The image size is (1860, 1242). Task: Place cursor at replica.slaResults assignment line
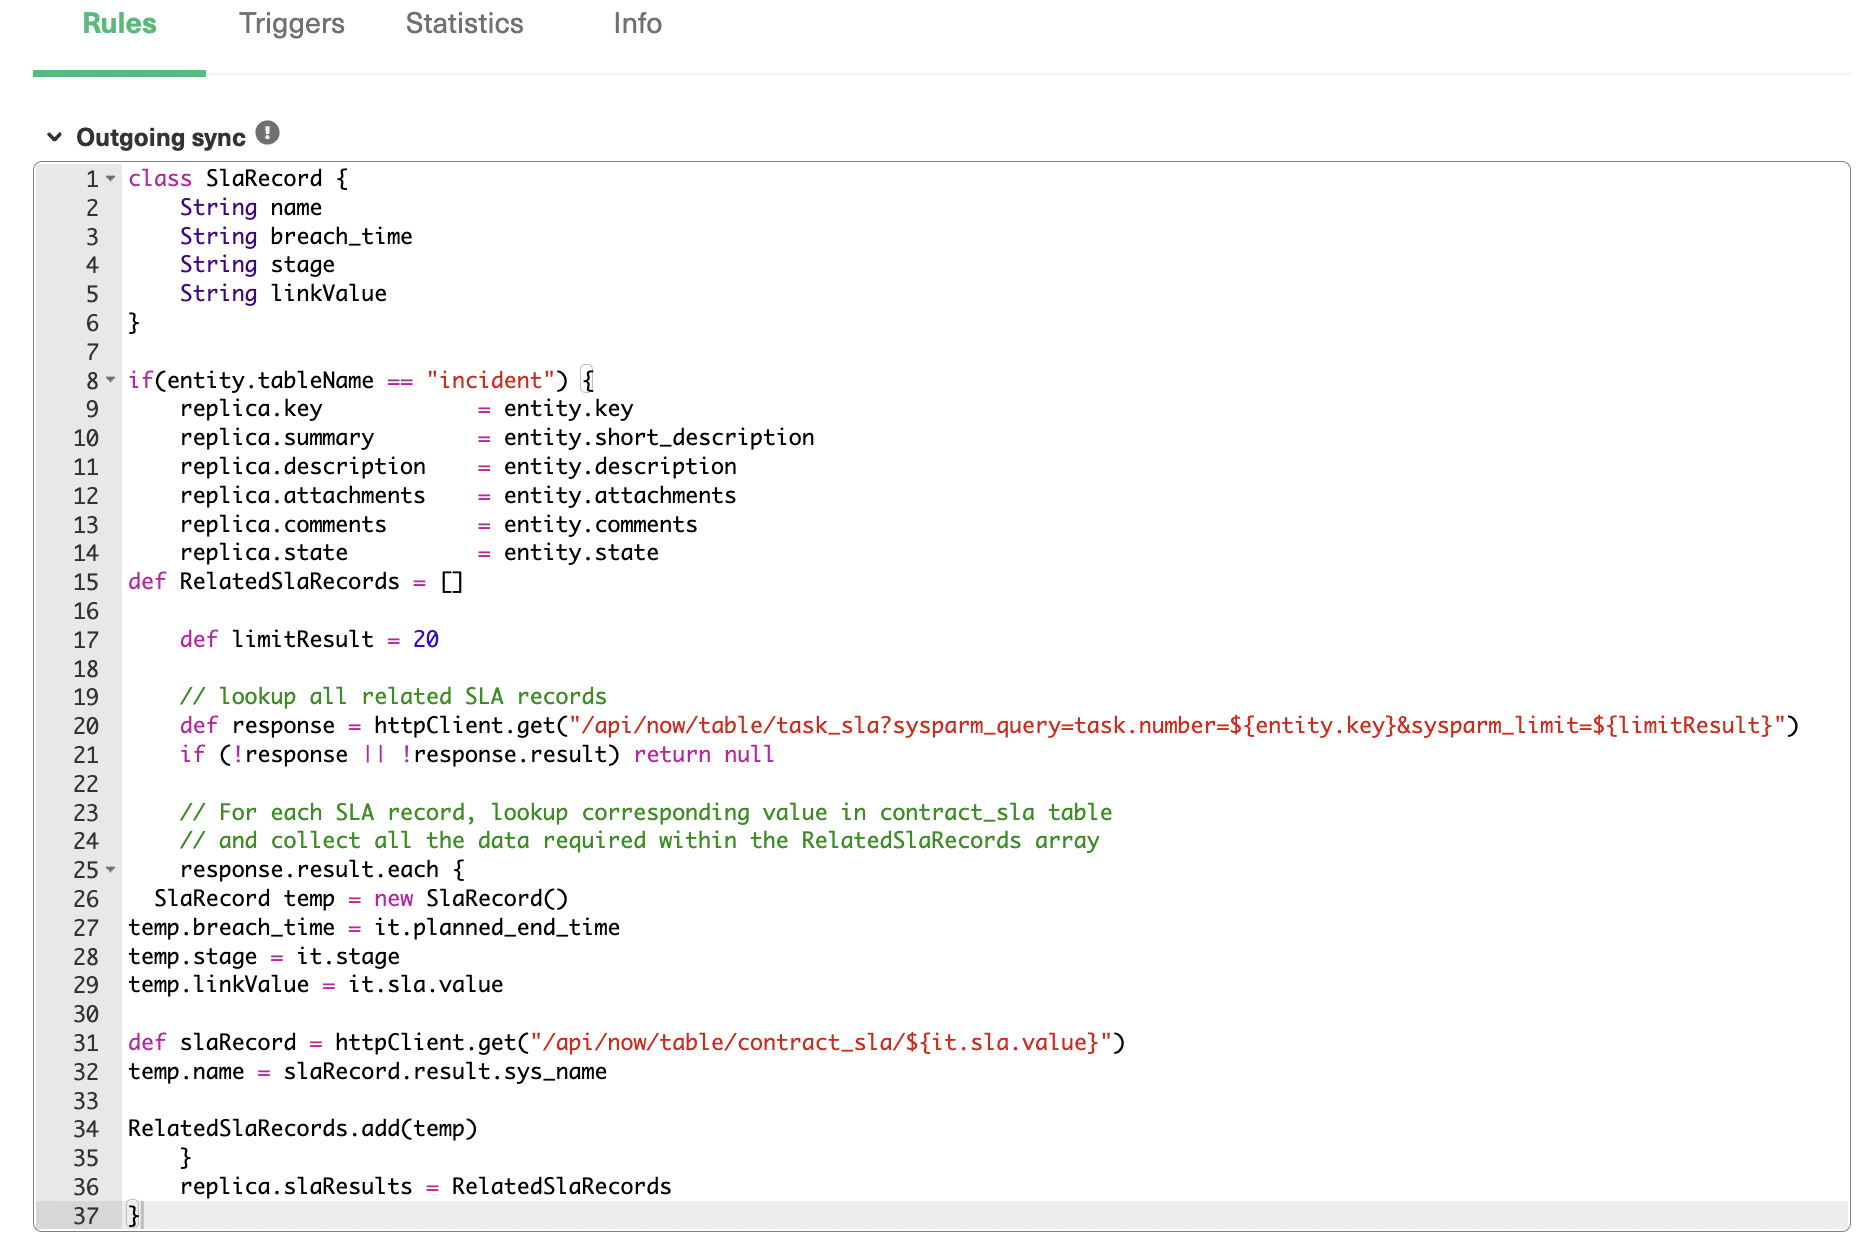(425, 1187)
